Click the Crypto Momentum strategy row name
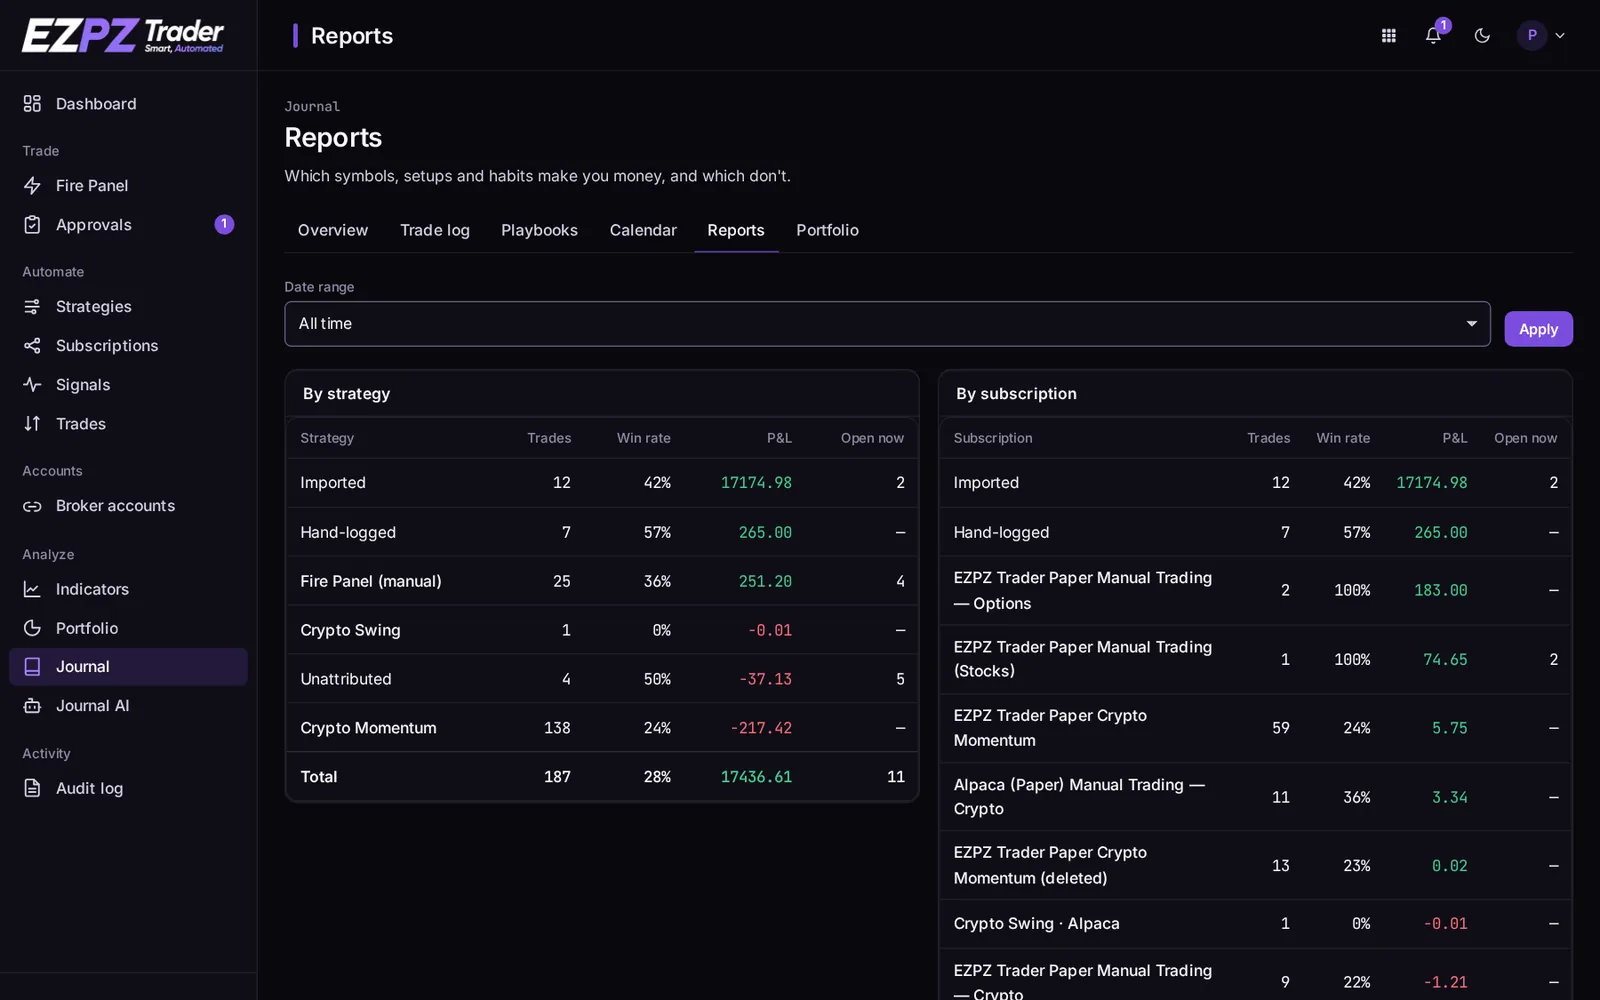The image size is (1600, 1000). point(368,728)
